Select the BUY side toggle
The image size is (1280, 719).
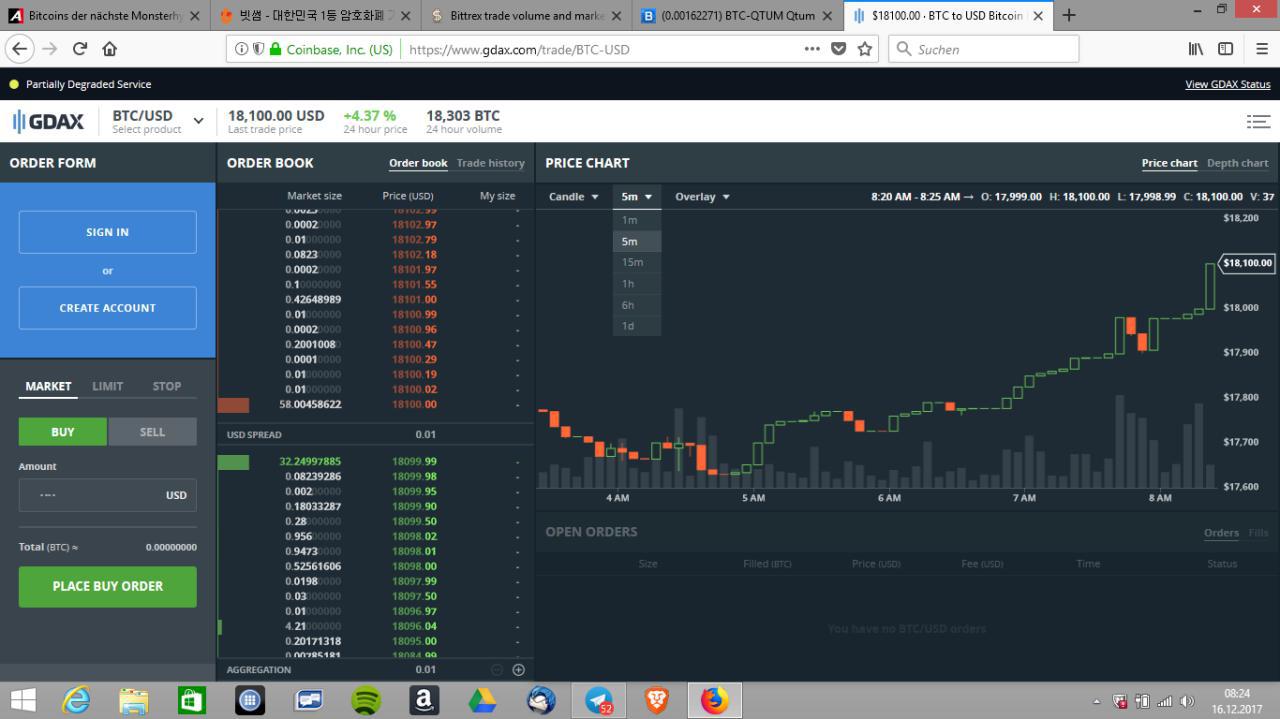click(62, 432)
